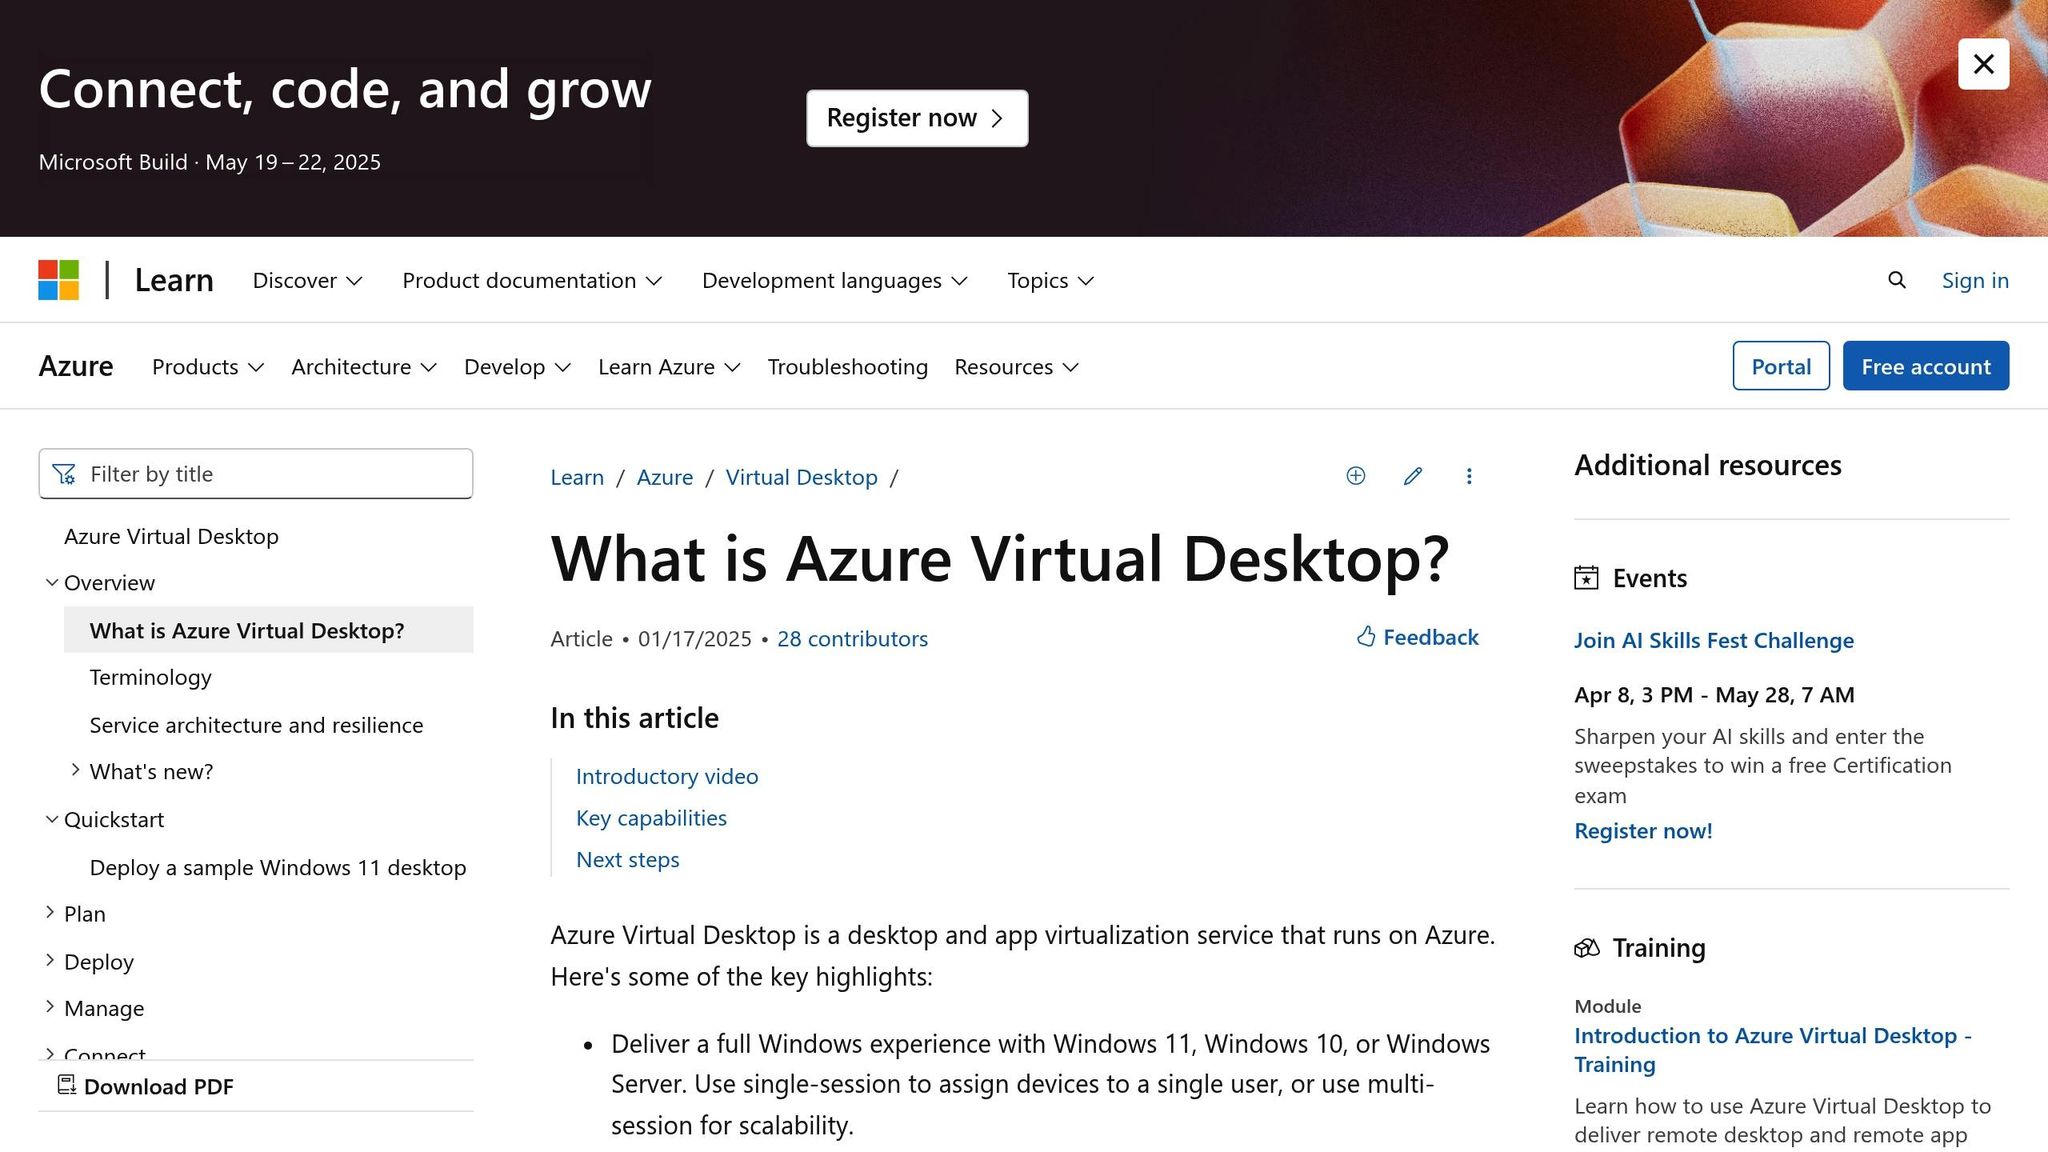Viewport: 2048px width, 1152px height.
Task: Click the Register now banner button
Action: [916, 118]
